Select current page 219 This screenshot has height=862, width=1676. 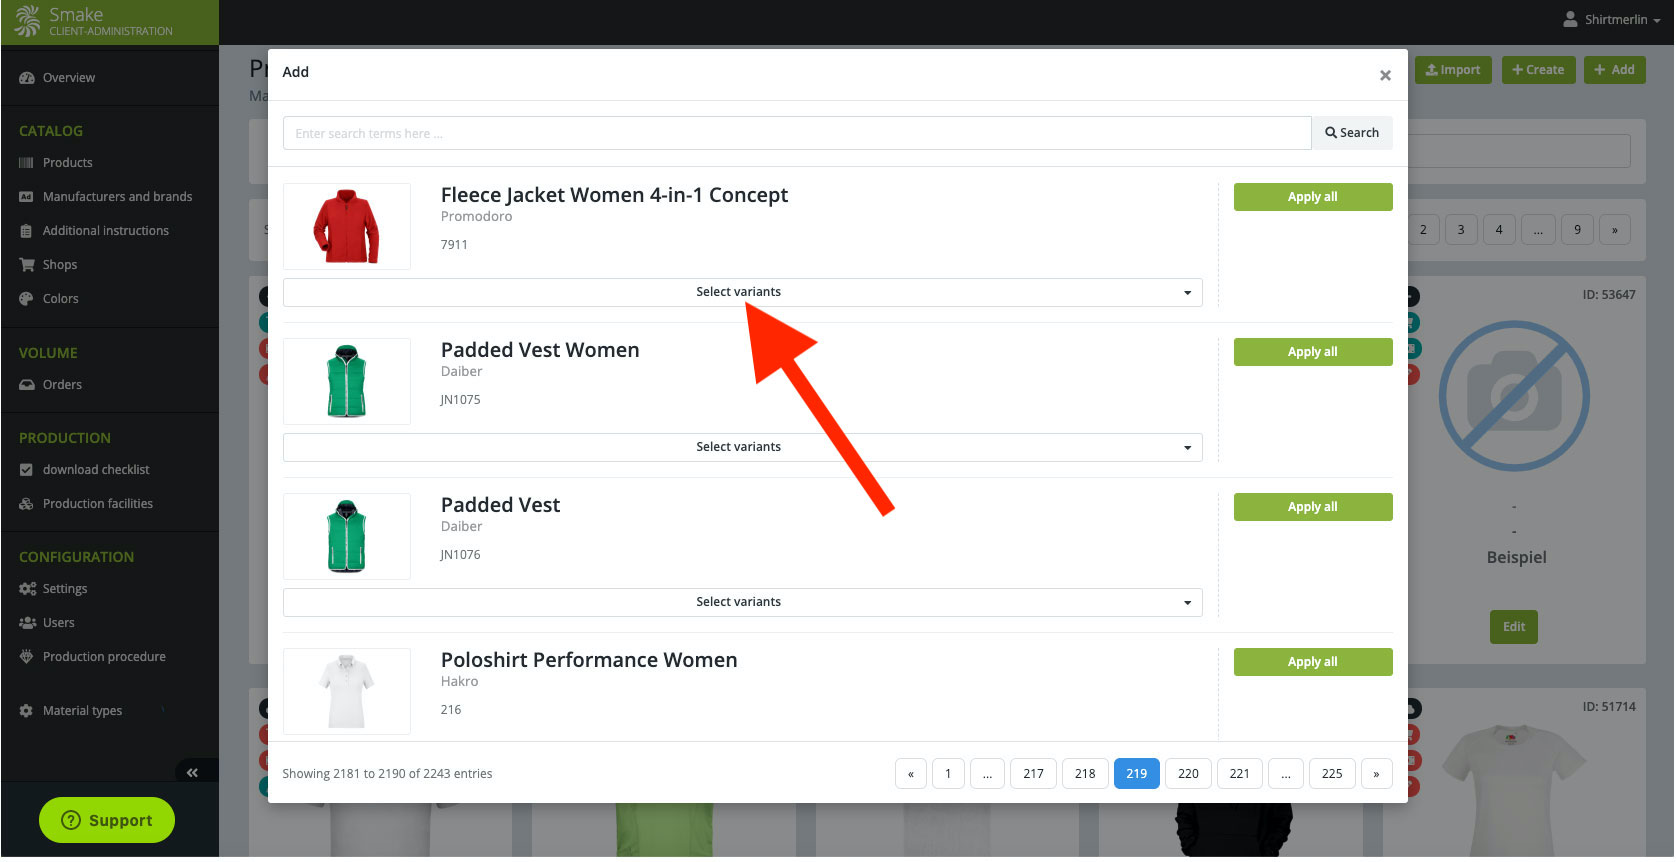pos(1137,774)
